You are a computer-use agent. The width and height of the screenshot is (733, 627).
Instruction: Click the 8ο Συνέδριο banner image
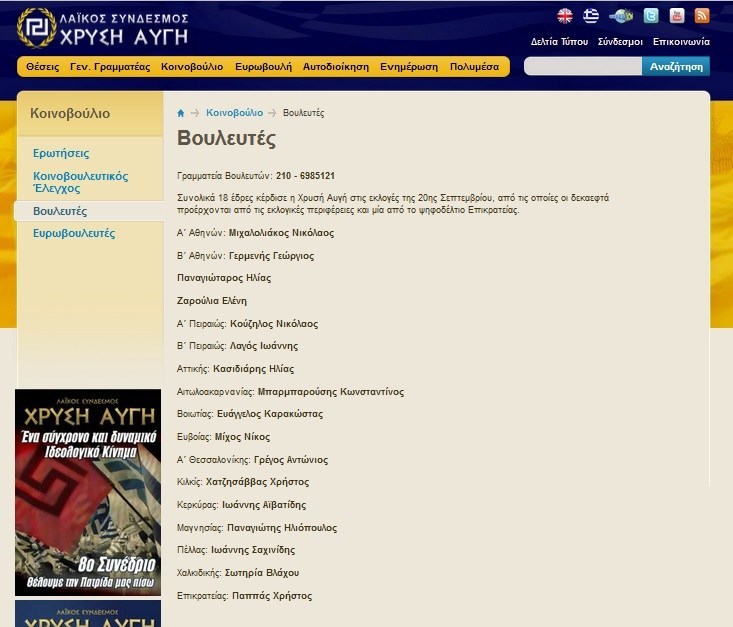88,492
